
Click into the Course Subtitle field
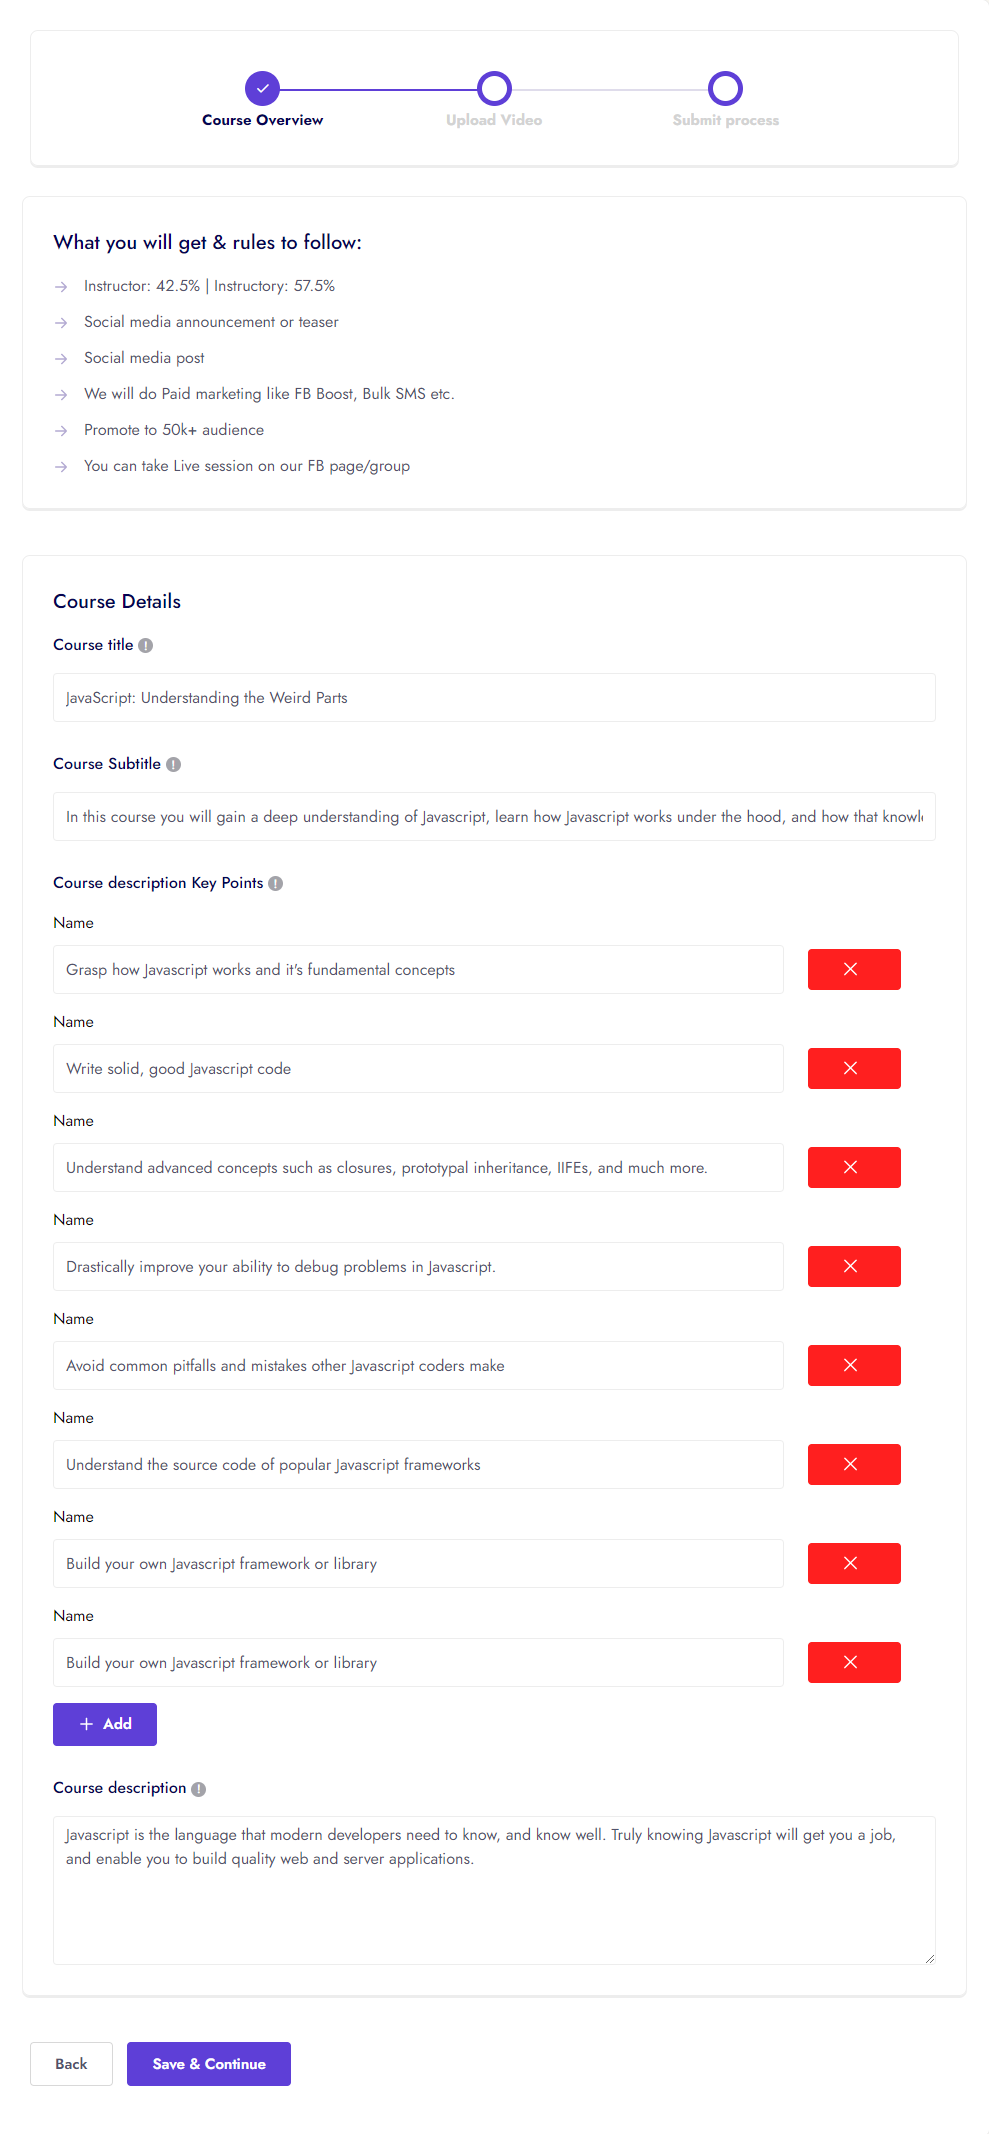pos(494,817)
